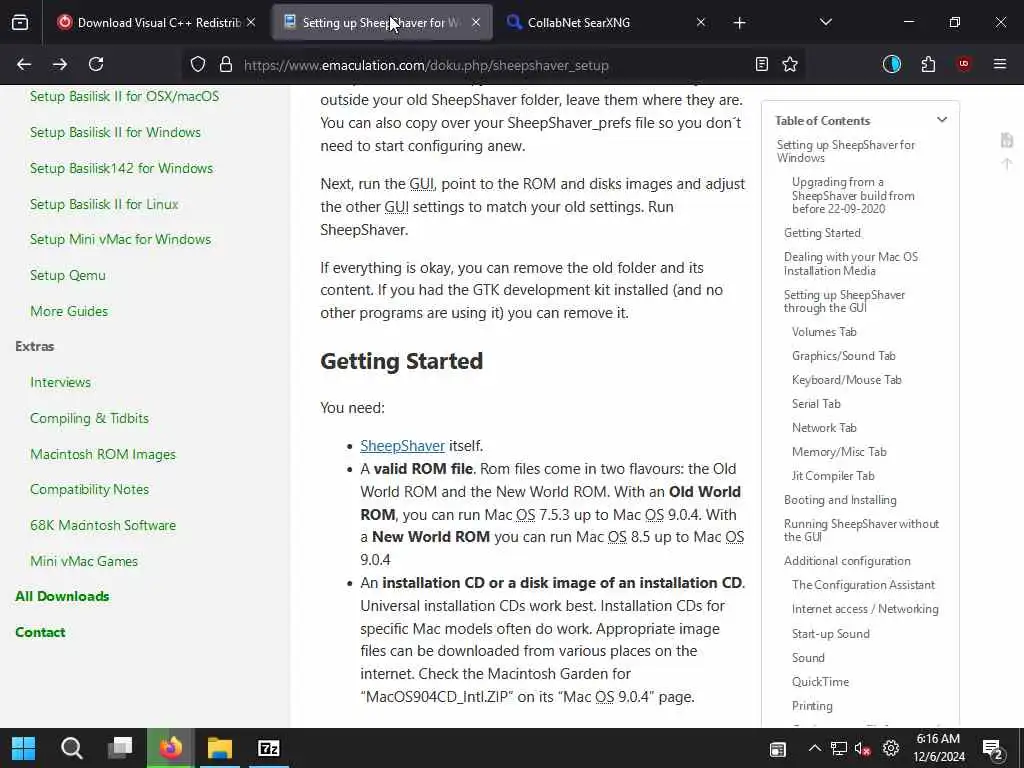Go forward to the next page

coord(59,64)
